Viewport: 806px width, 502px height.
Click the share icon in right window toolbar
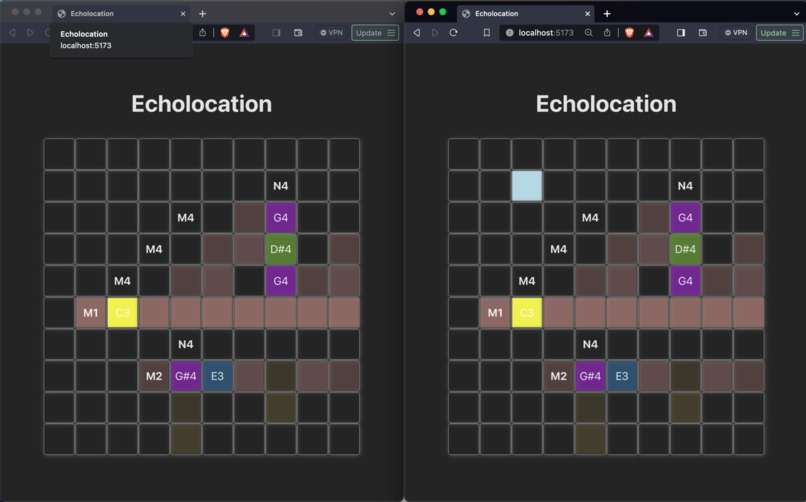pyautogui.click(x=607, y=33)
